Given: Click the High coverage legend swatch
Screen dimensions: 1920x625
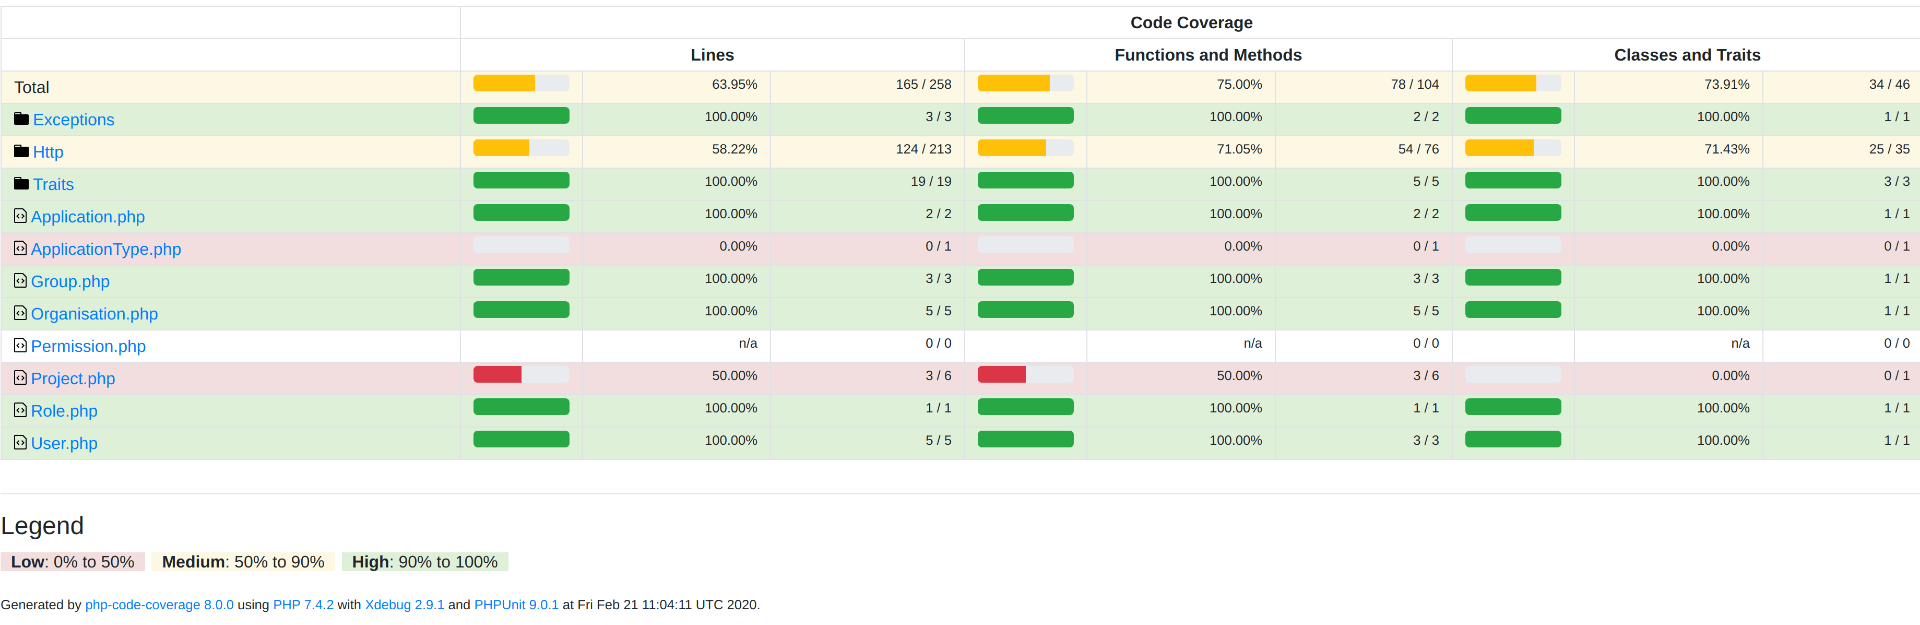Looking at the screenshot, I should pos(425,562).
